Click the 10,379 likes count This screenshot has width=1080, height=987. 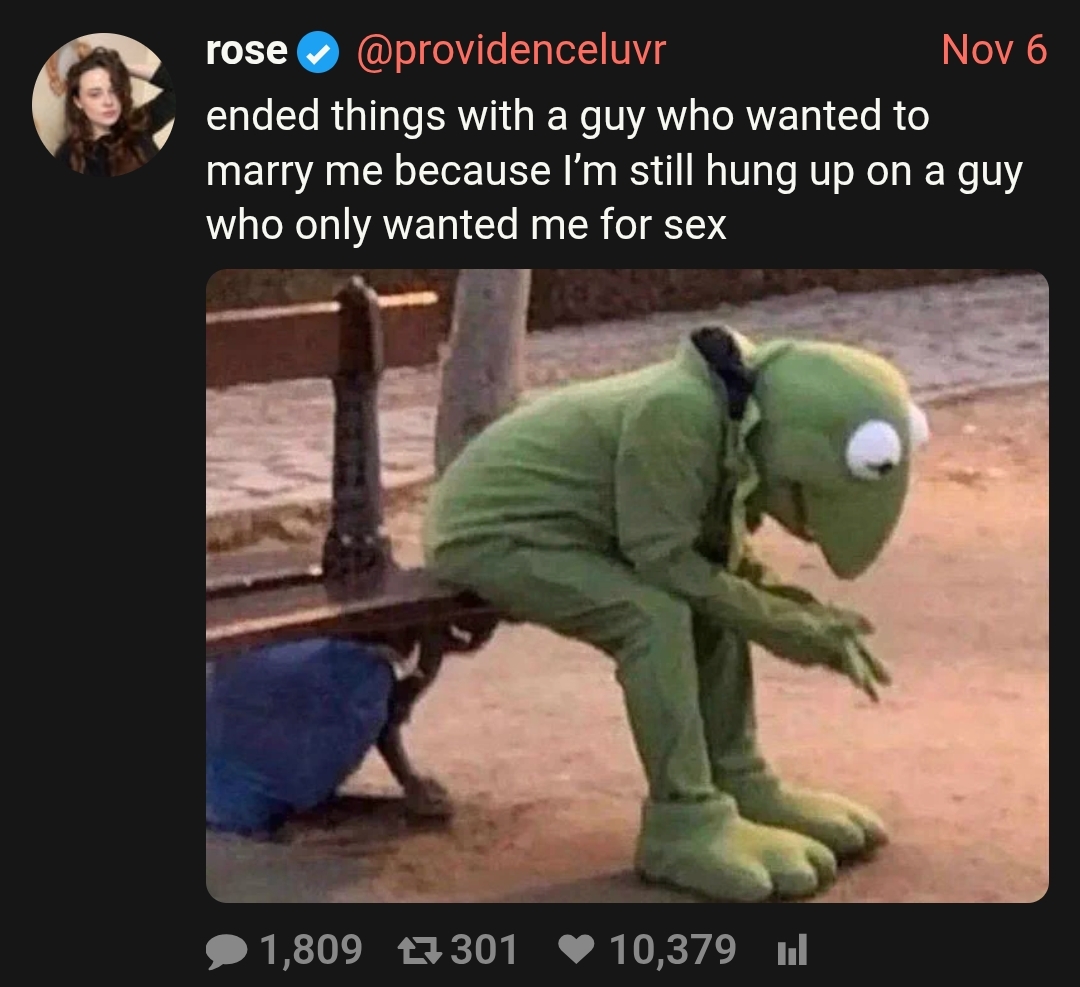(672, 950)
